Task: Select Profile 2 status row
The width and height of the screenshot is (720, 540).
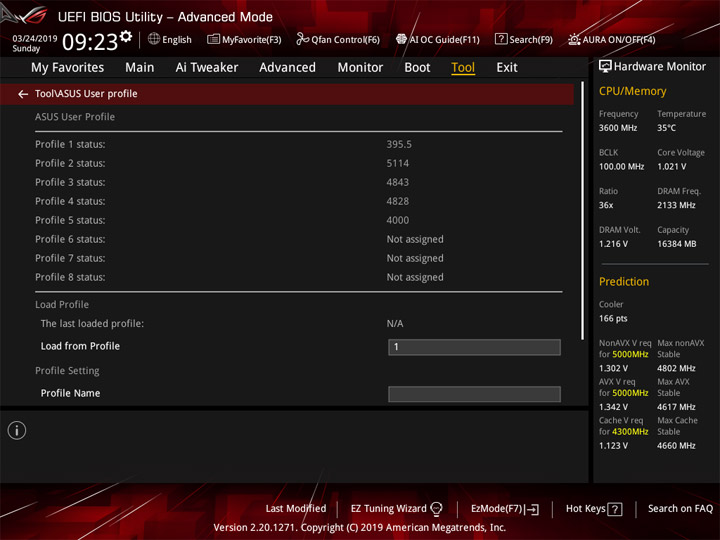Action: point(298,163)
